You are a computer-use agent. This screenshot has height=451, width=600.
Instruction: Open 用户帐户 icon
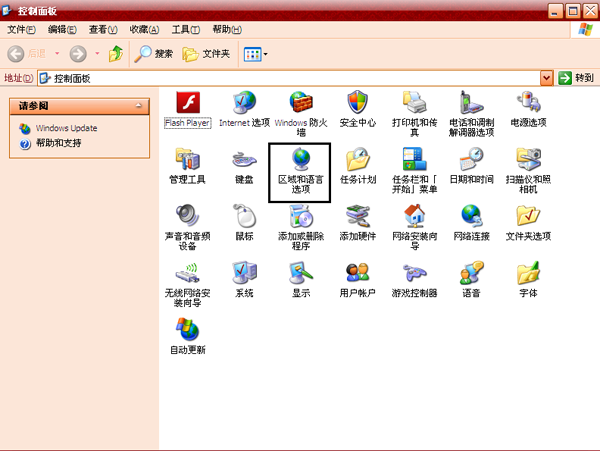click(357, 273)
